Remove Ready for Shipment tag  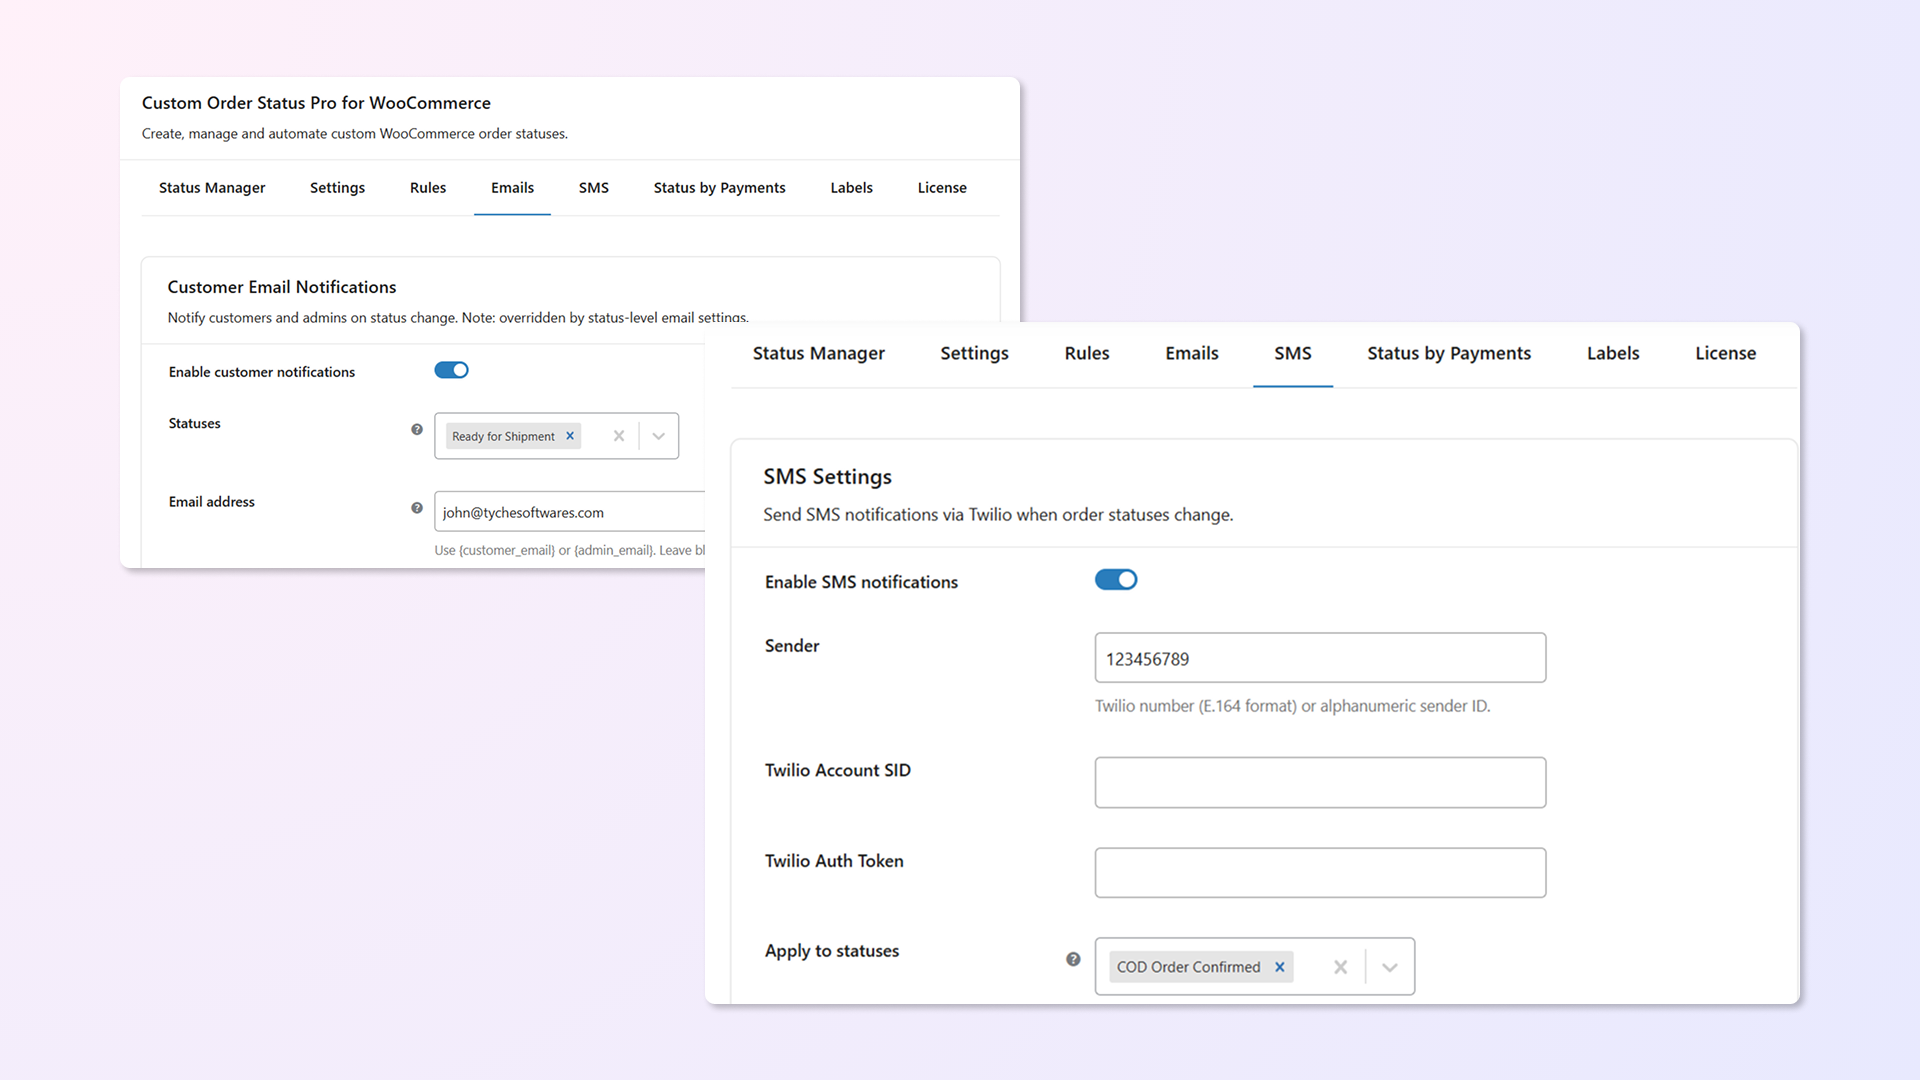pos(570,436)
